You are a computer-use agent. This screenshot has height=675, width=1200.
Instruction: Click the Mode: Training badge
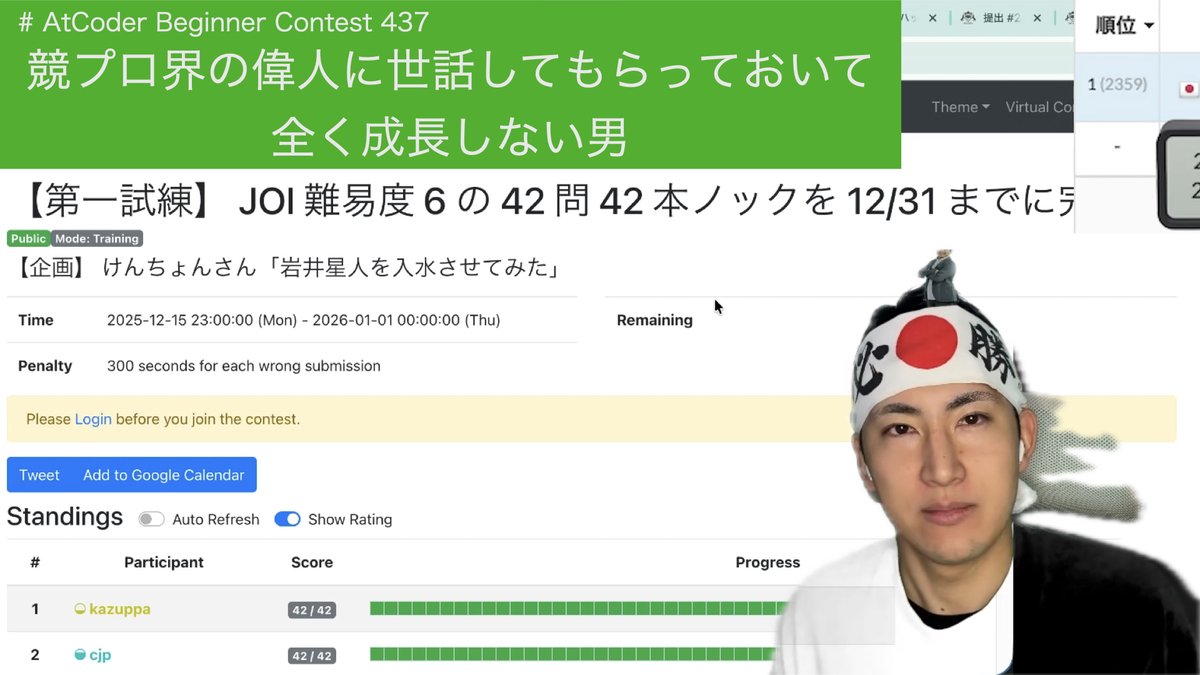[x=97, y=239]
